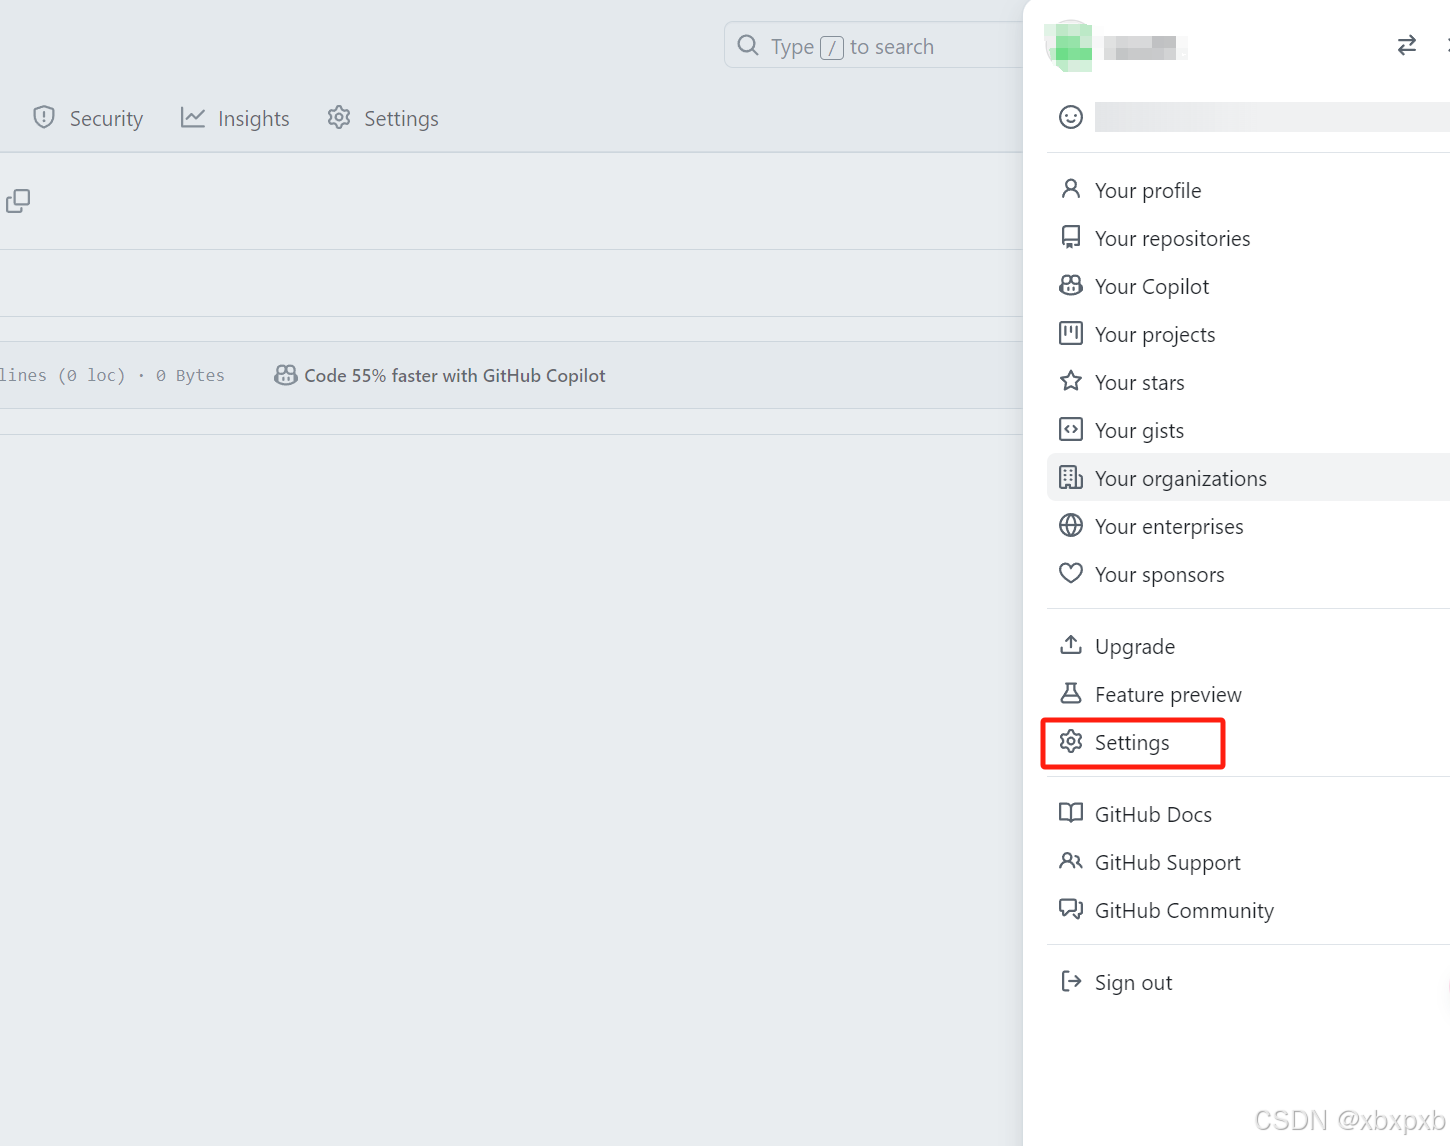The image size is (1450, 1146).
Task: Click the Copilot icon in the user menu
Action: 1071,285
